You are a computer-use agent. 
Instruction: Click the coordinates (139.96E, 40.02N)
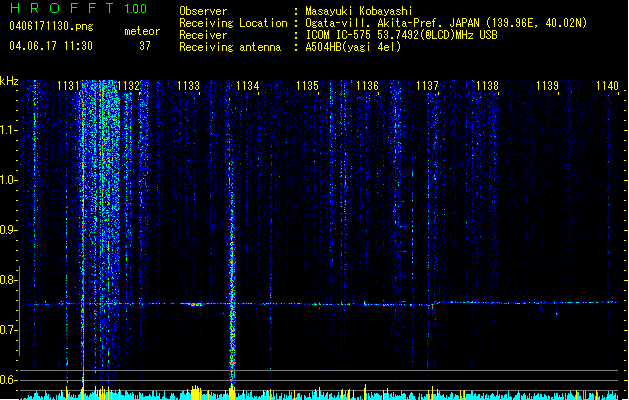click(537, 23)
